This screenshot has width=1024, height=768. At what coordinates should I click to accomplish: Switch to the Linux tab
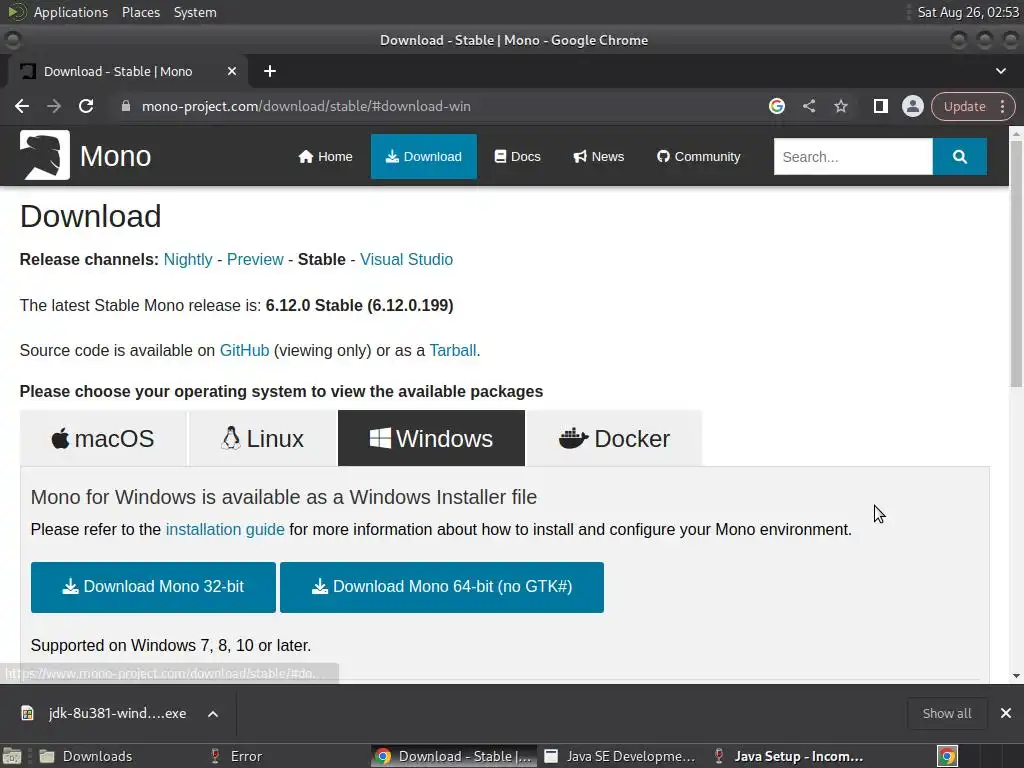(x=263, y=438)
